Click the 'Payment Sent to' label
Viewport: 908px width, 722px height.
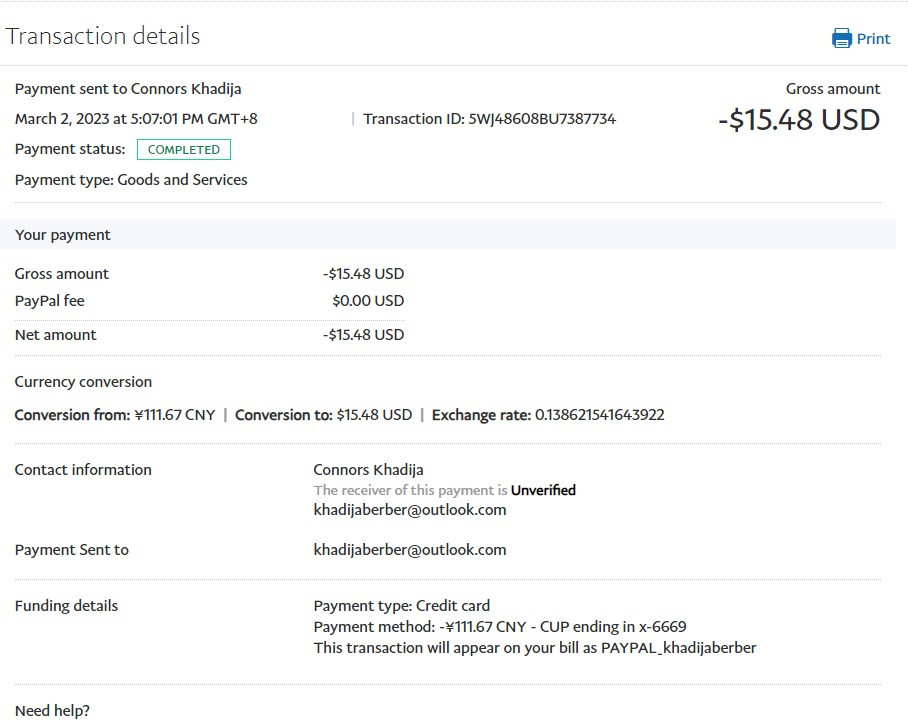click(x=72, y=549)
